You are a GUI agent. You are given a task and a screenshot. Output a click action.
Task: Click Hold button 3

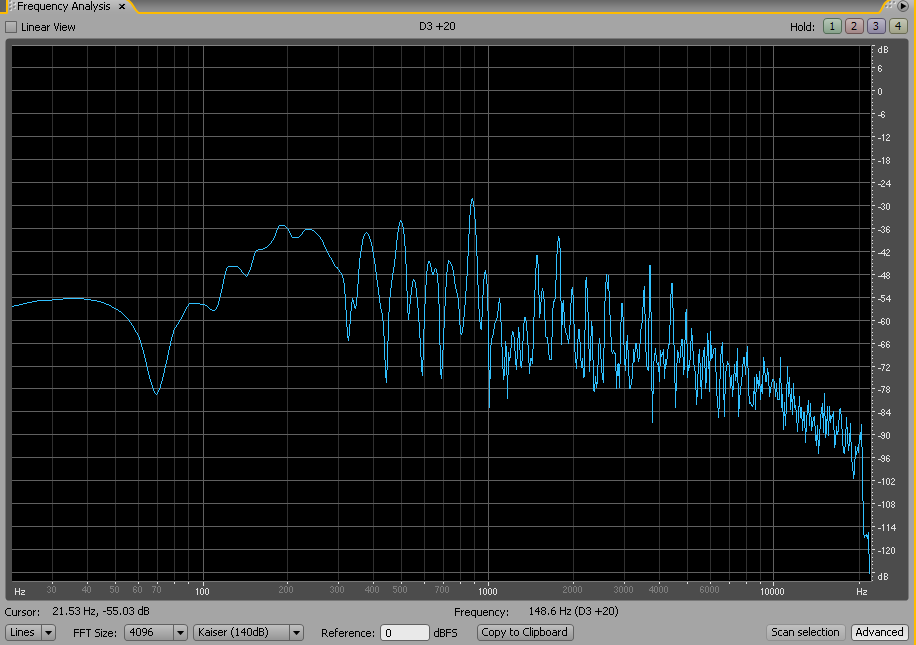click(x=875, y=26)
